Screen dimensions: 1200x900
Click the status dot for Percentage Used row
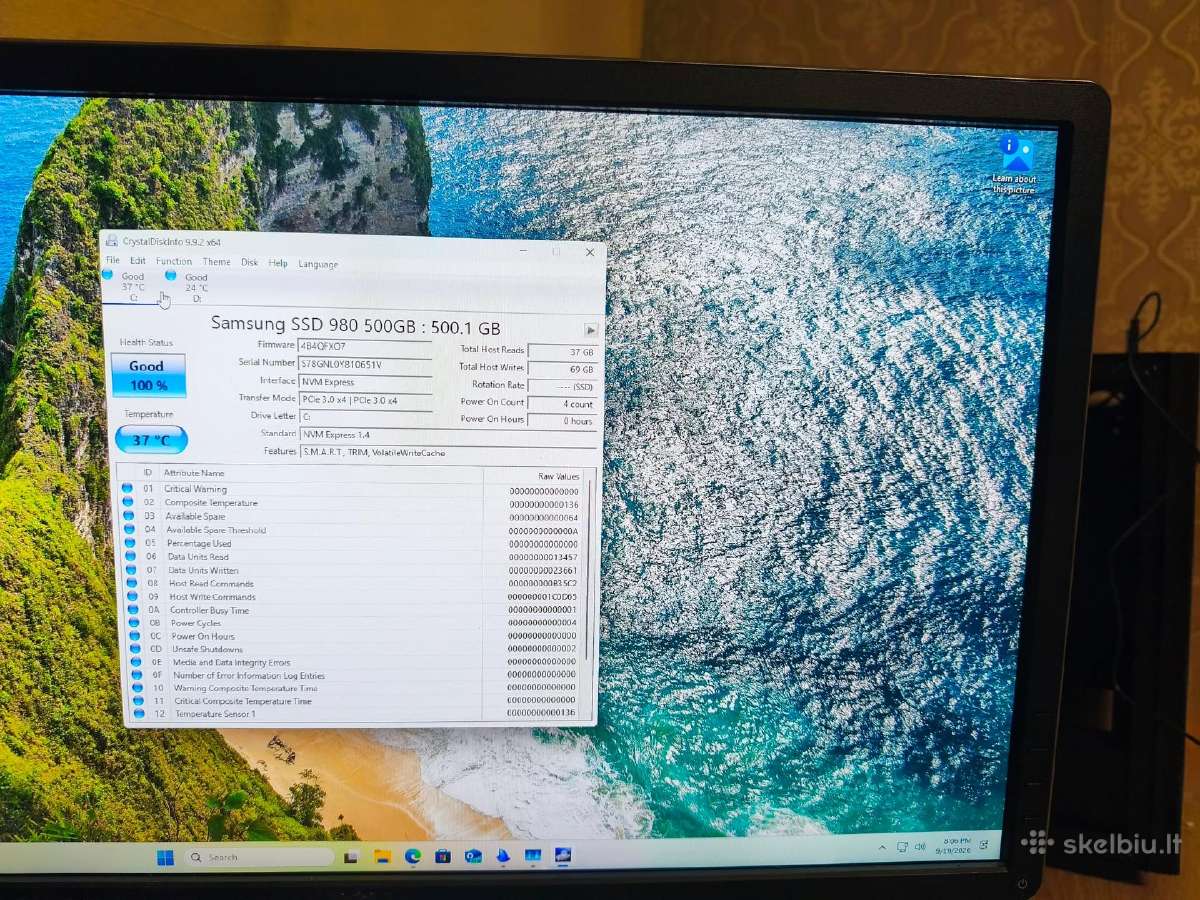128,543
